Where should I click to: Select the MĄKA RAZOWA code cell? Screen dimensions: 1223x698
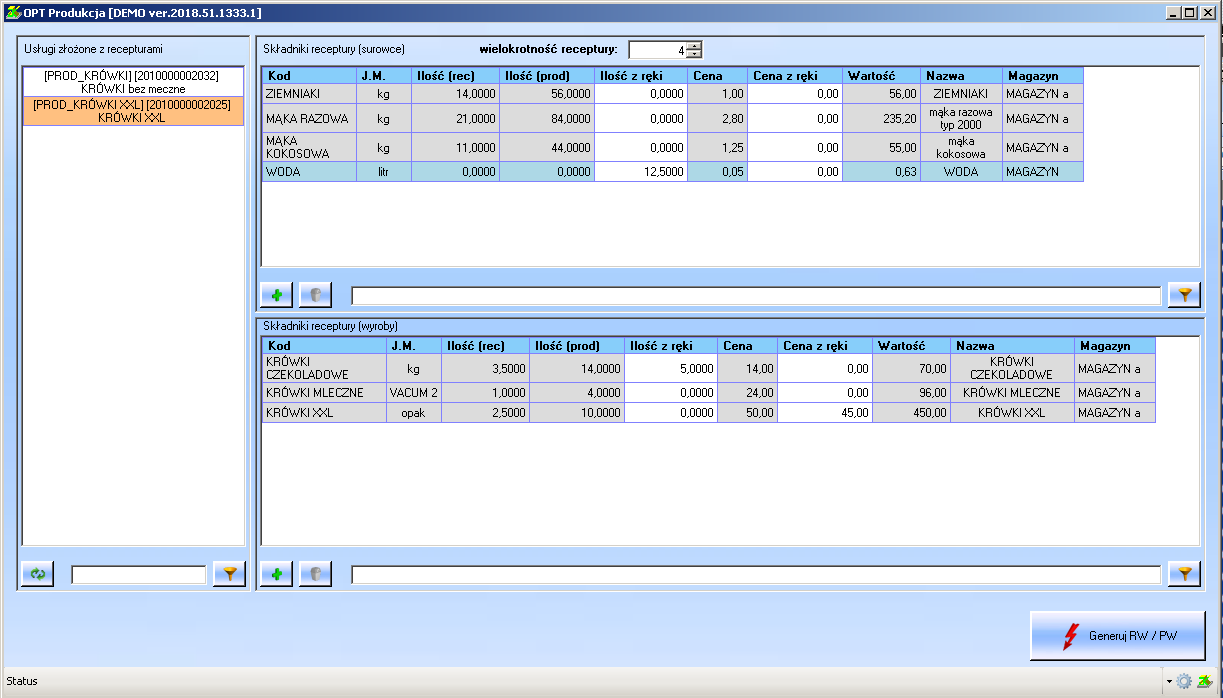[x=309, y=118]
